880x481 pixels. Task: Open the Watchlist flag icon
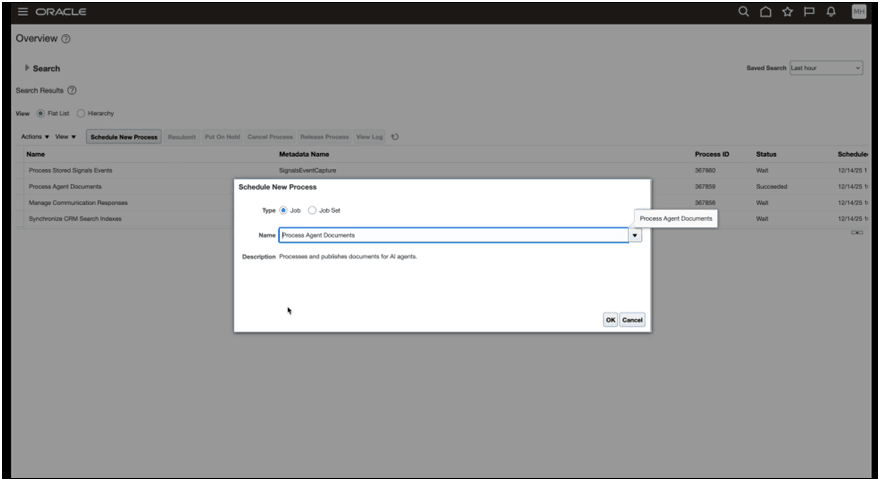click(x=809, y=12)
